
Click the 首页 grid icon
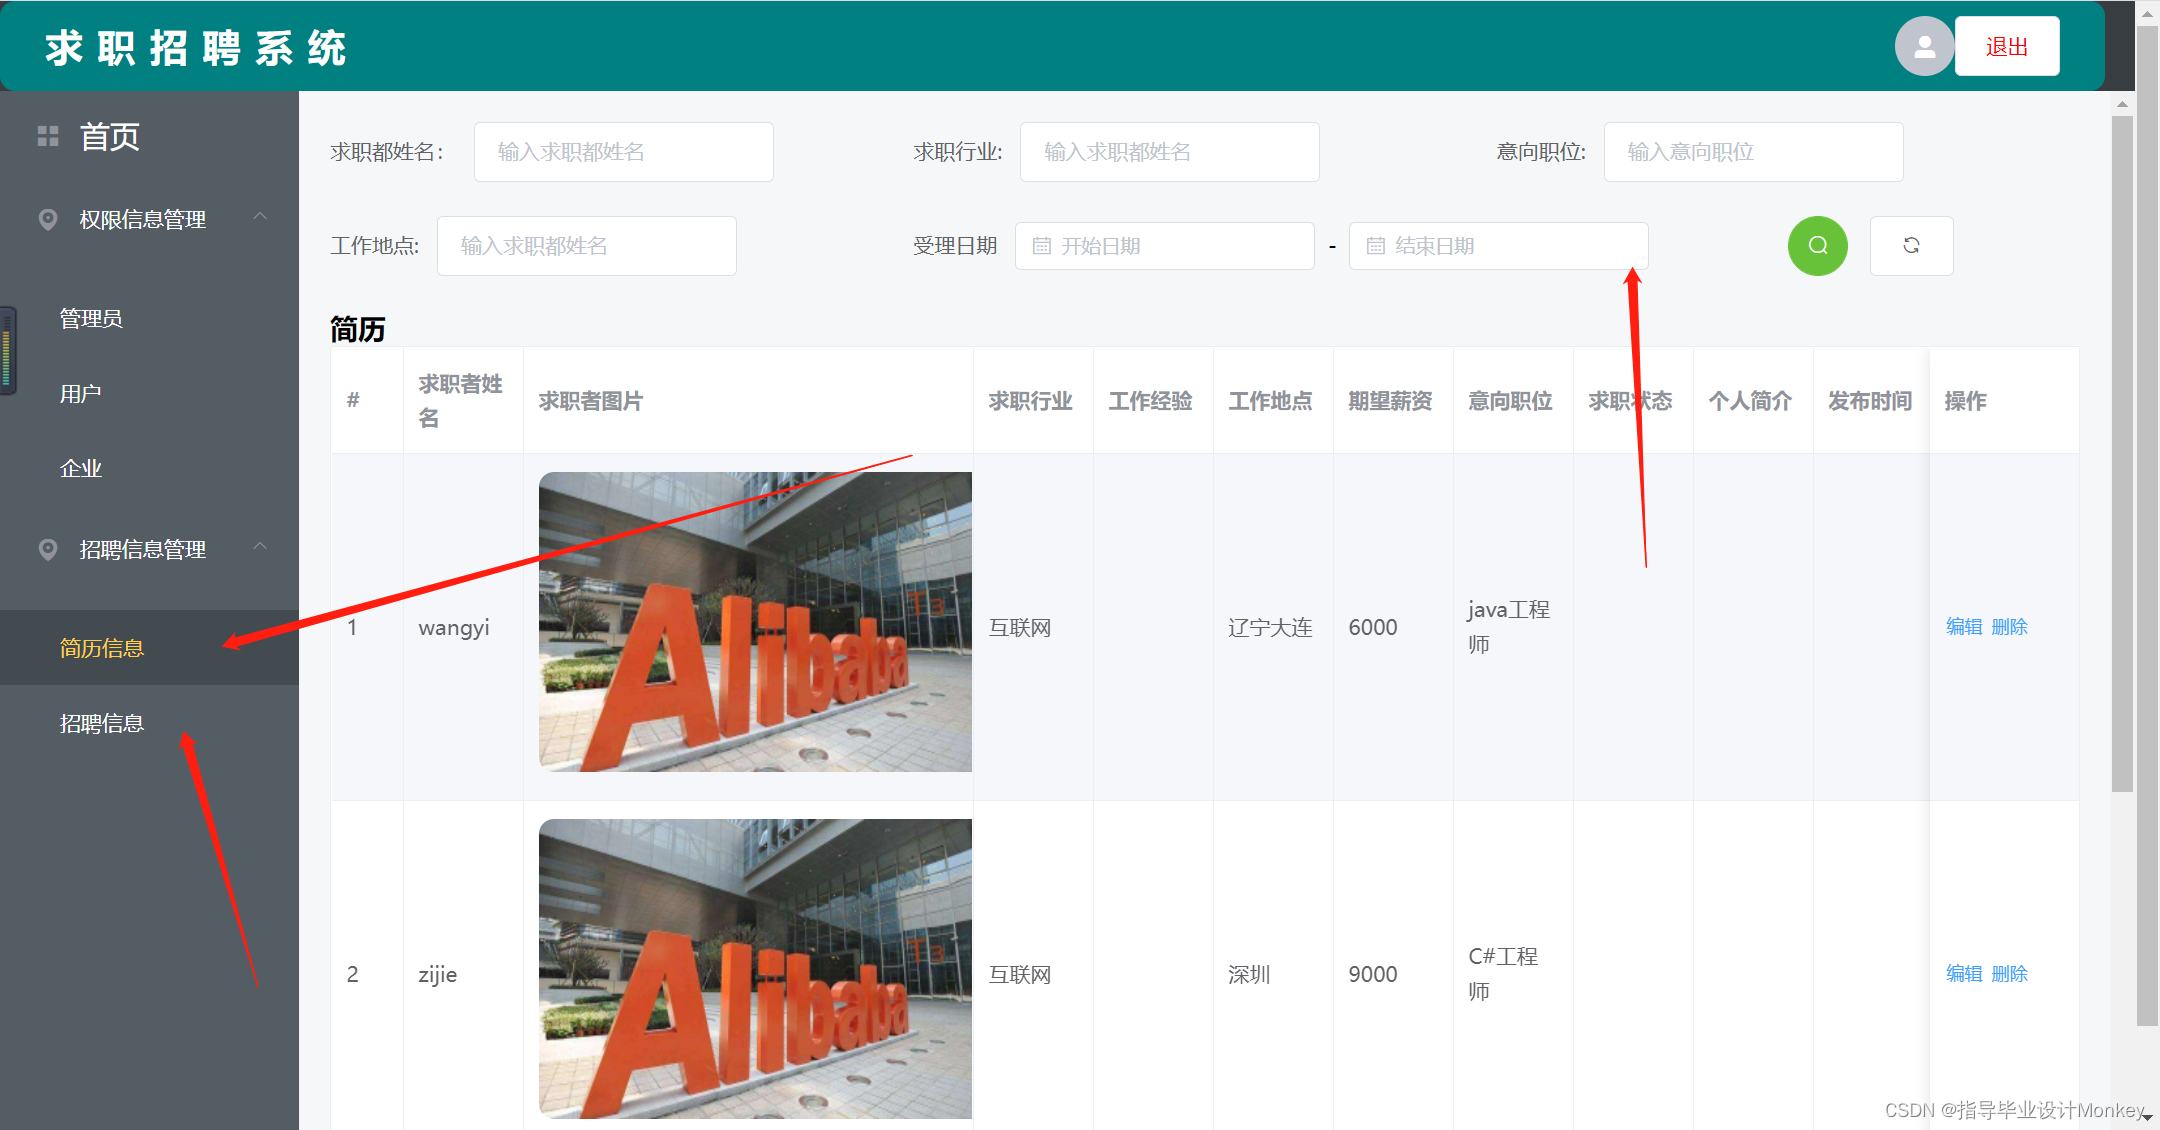[x=48, y=136]
